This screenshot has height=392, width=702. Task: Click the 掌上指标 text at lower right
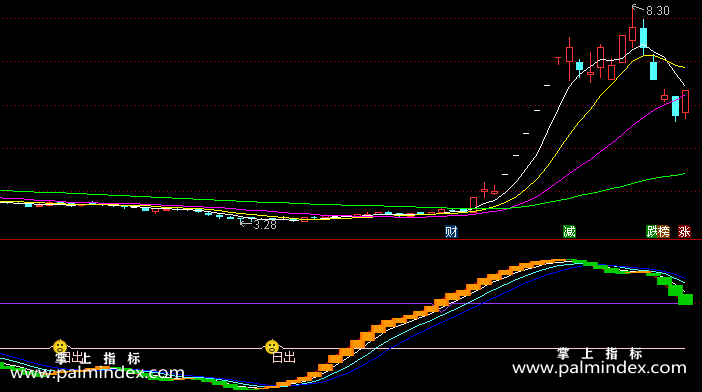[600, 354]
